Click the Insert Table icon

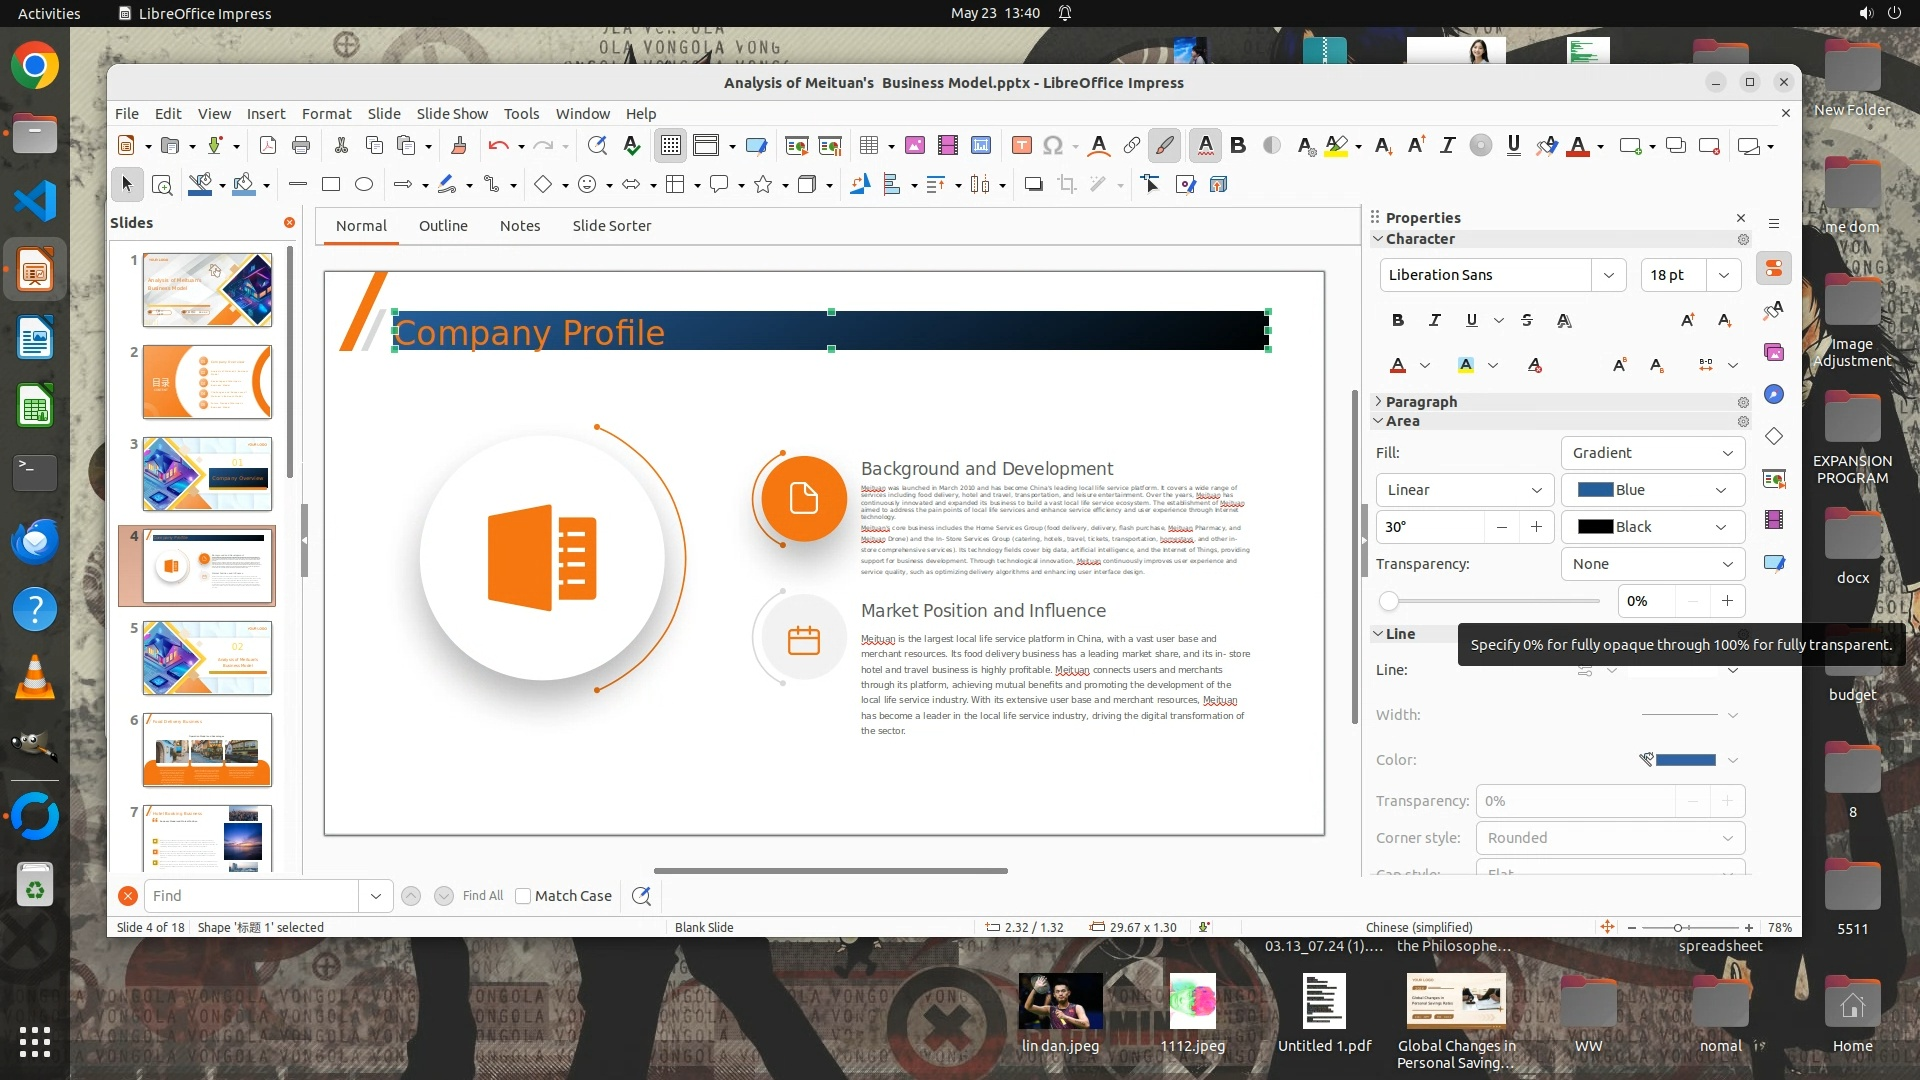(869, 146)
